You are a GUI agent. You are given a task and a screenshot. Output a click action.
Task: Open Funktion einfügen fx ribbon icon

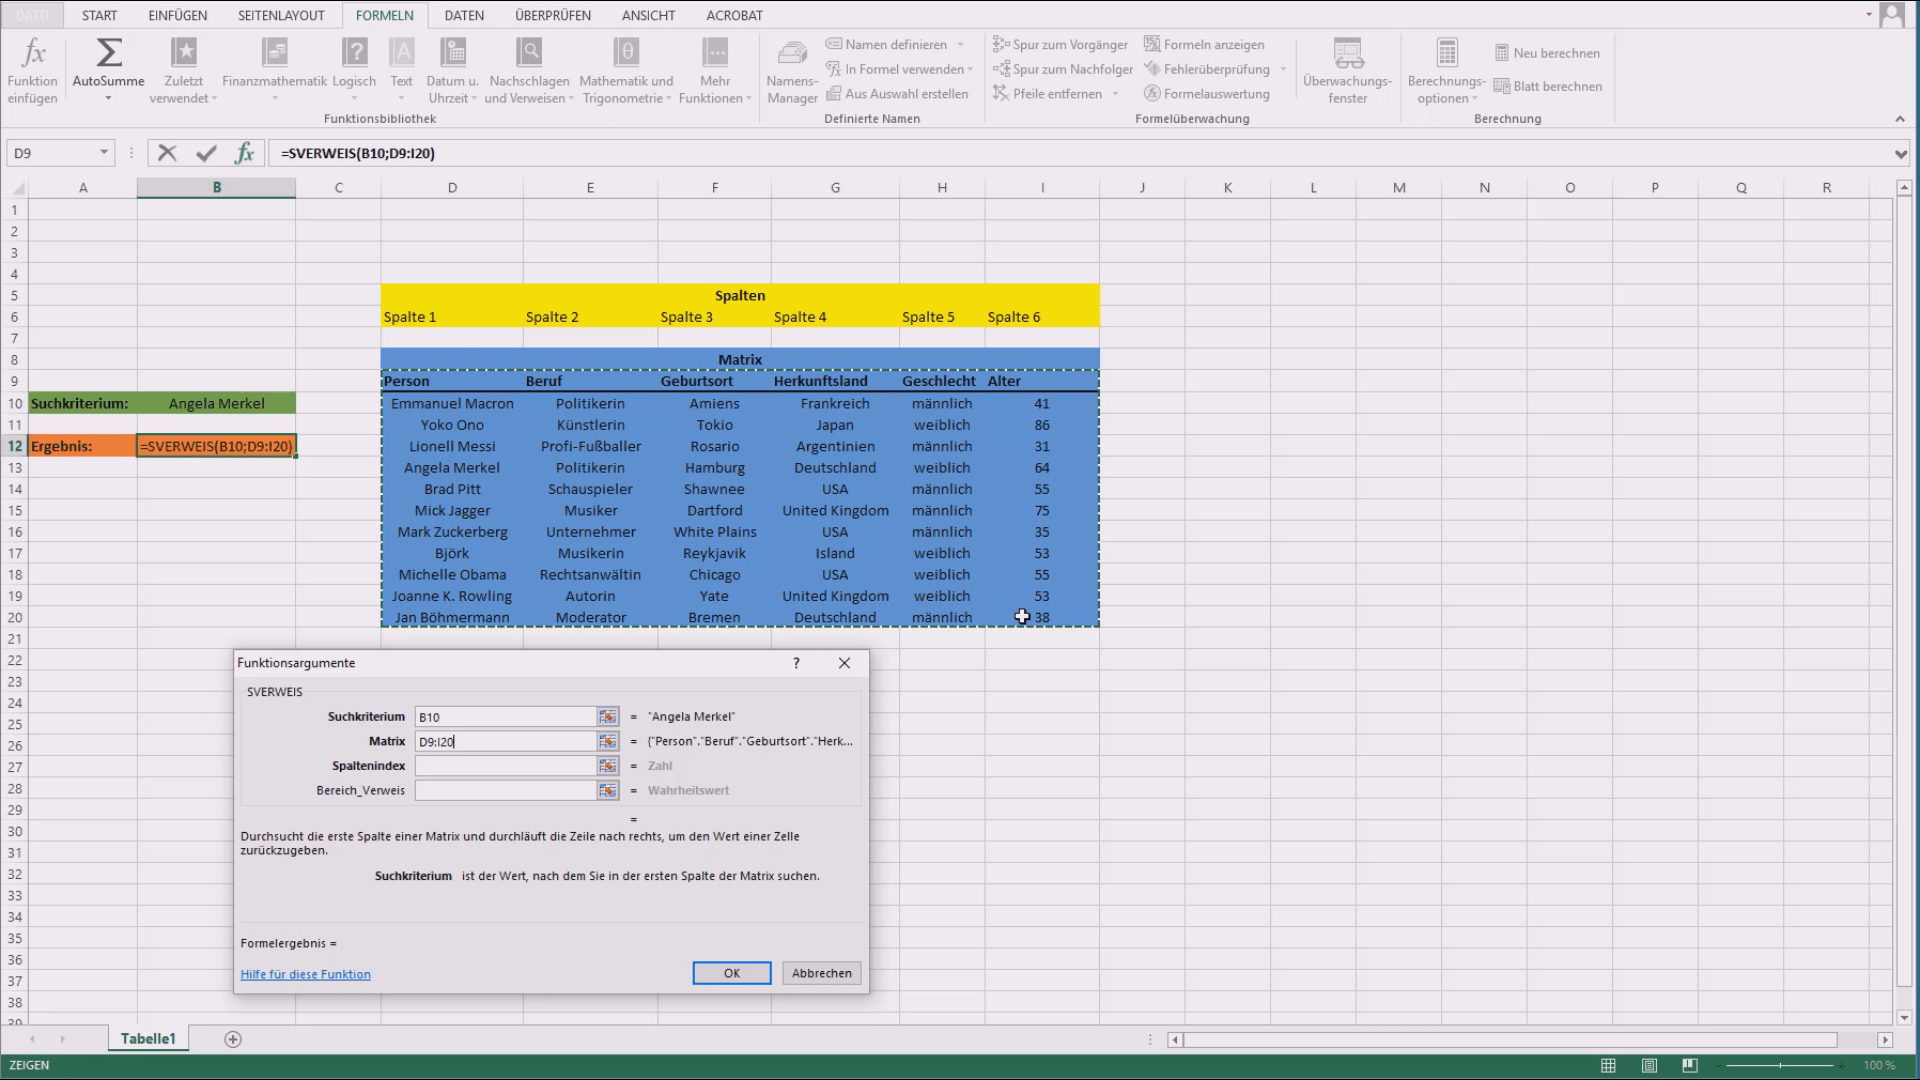pos(33,52)
